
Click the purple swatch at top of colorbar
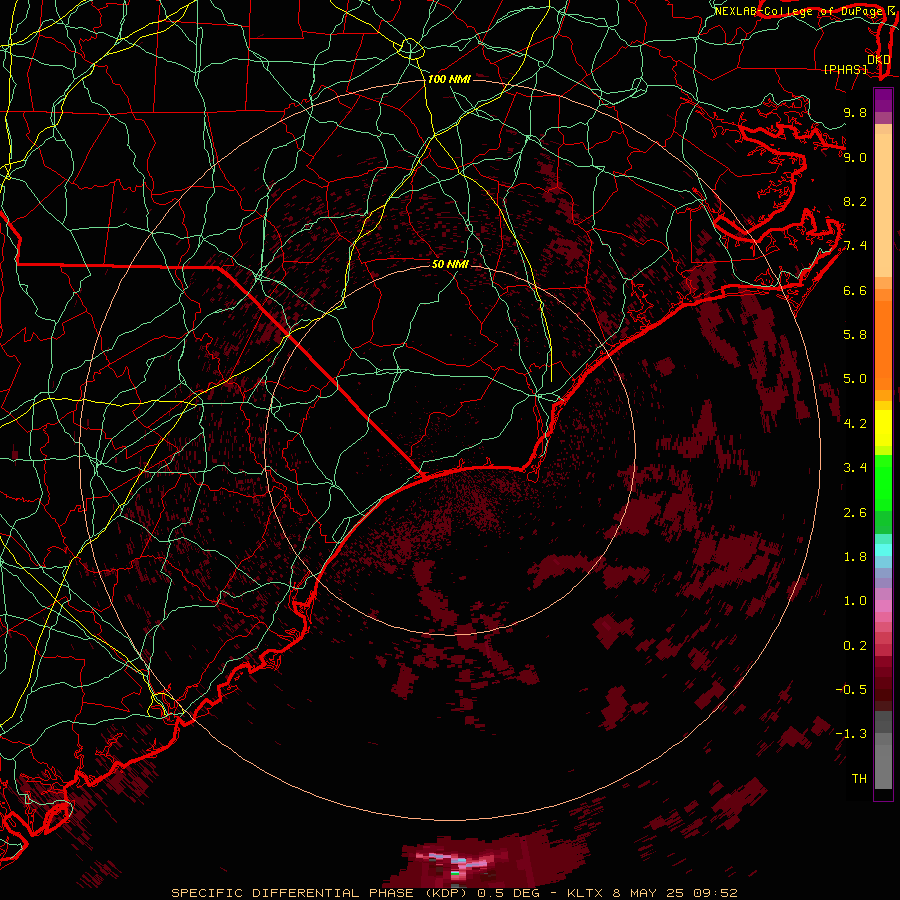883,100
